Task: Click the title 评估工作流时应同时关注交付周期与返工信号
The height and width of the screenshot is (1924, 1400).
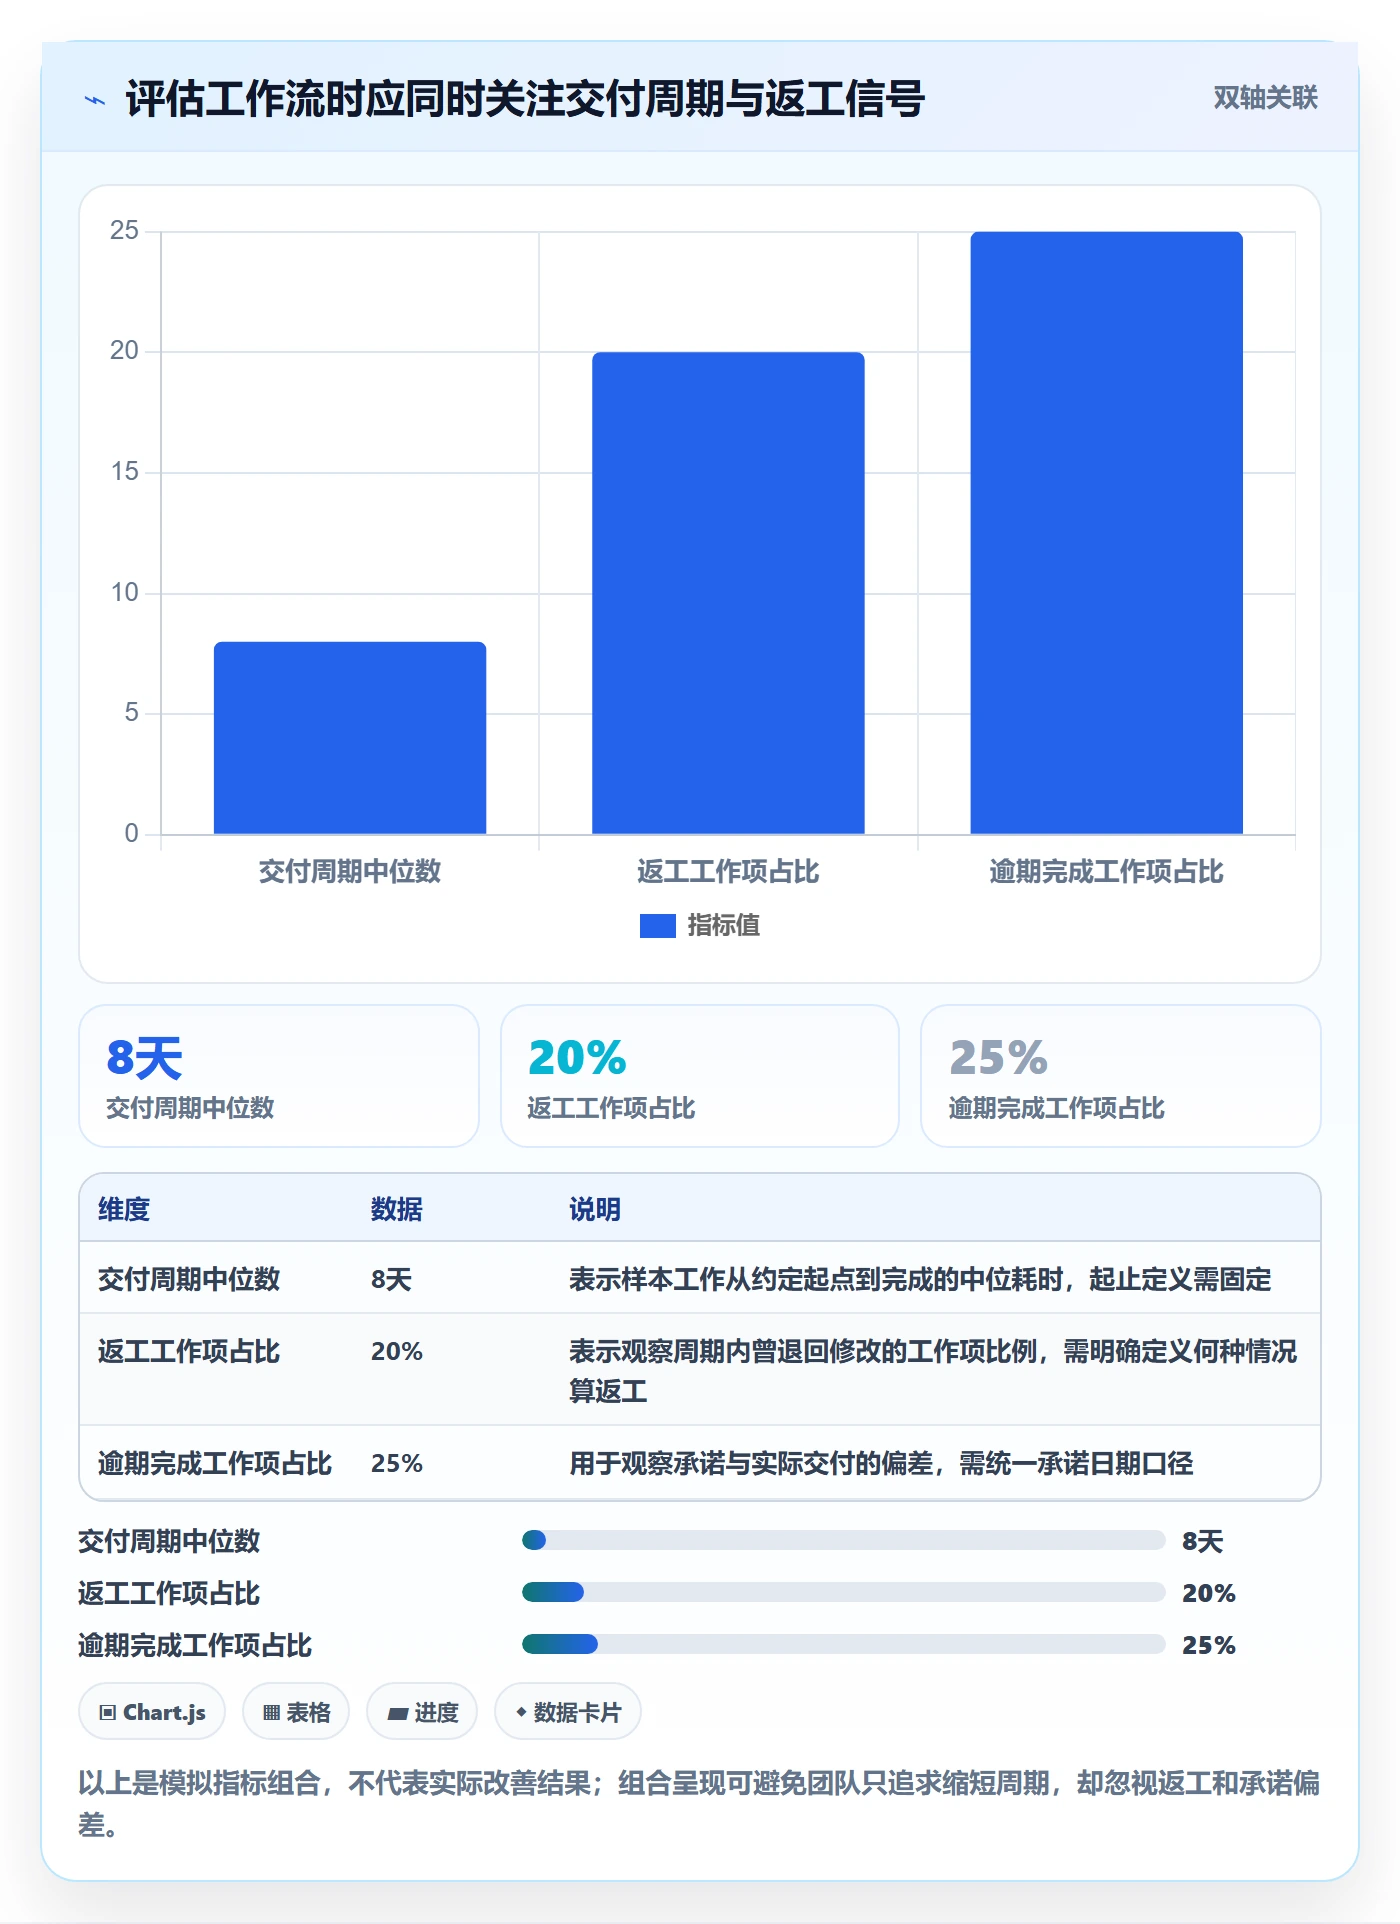Action: click(x=525, y=99)
